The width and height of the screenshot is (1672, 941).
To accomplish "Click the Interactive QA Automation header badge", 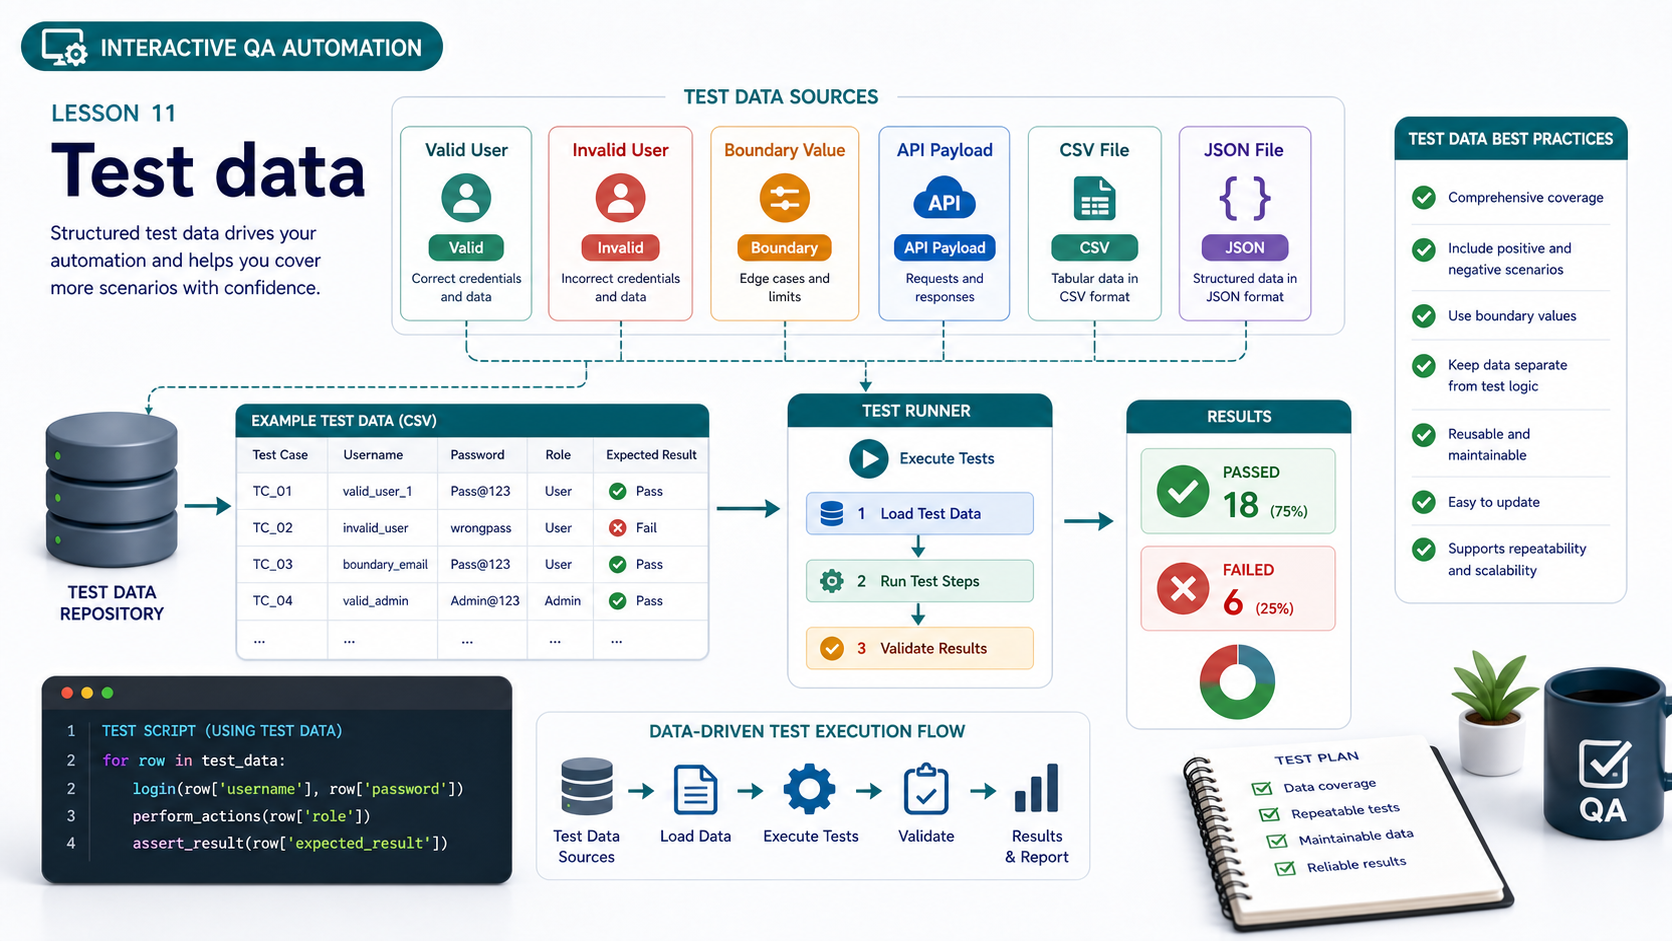I will pyautogui.click(x=232, y=47).
